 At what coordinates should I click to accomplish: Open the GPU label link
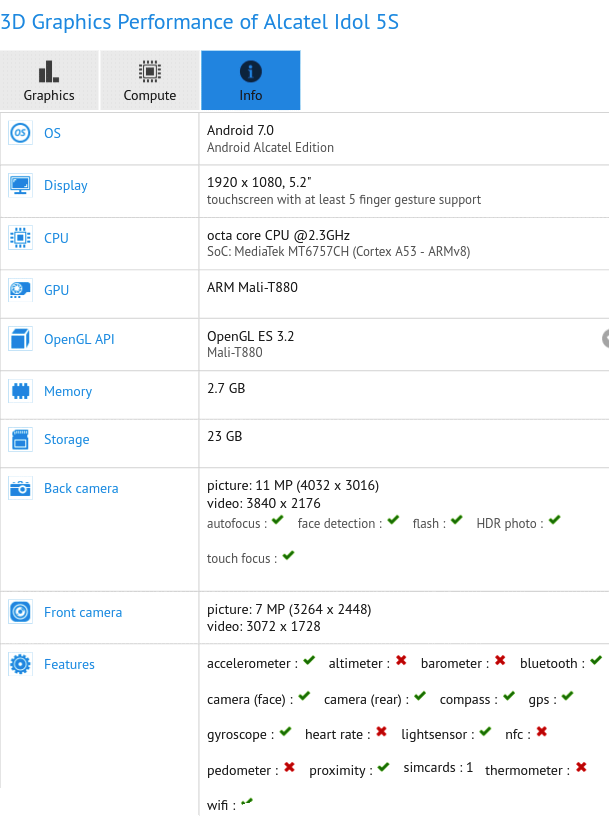56,290
